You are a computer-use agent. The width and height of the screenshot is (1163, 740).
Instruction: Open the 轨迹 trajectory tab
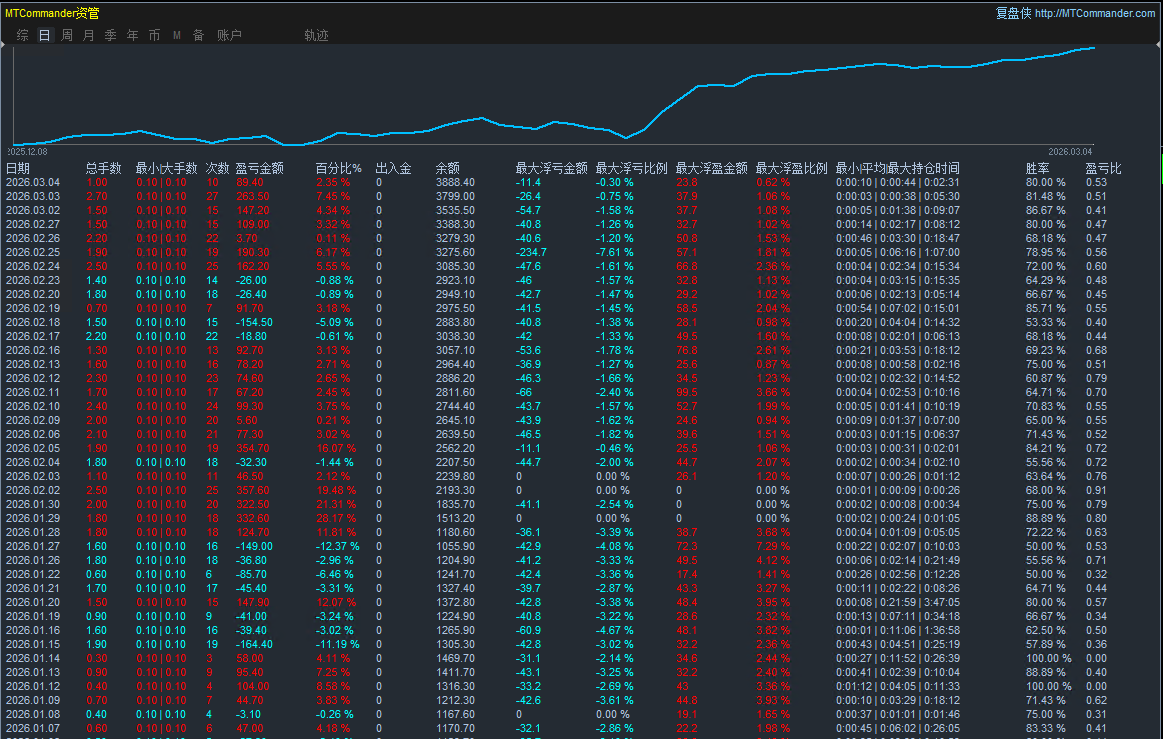pos(316,35)
